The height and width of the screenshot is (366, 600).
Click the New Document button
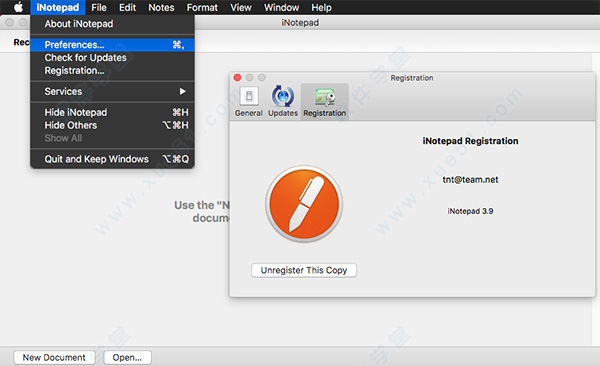54,358
